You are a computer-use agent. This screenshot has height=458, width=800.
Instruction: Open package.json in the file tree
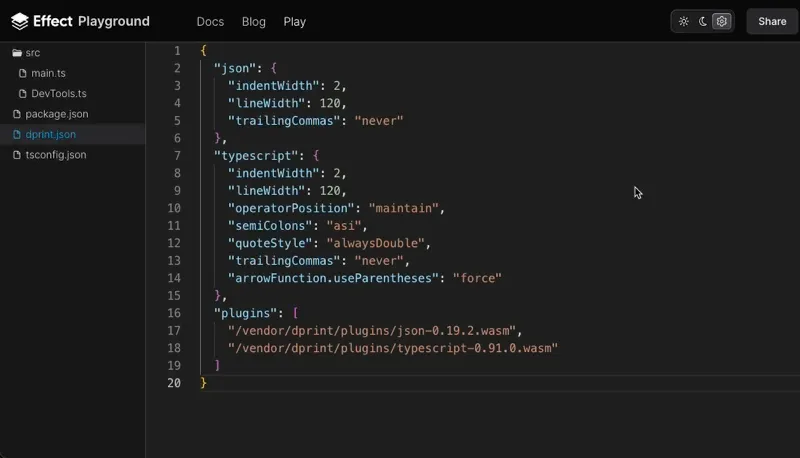coord(56,114)
